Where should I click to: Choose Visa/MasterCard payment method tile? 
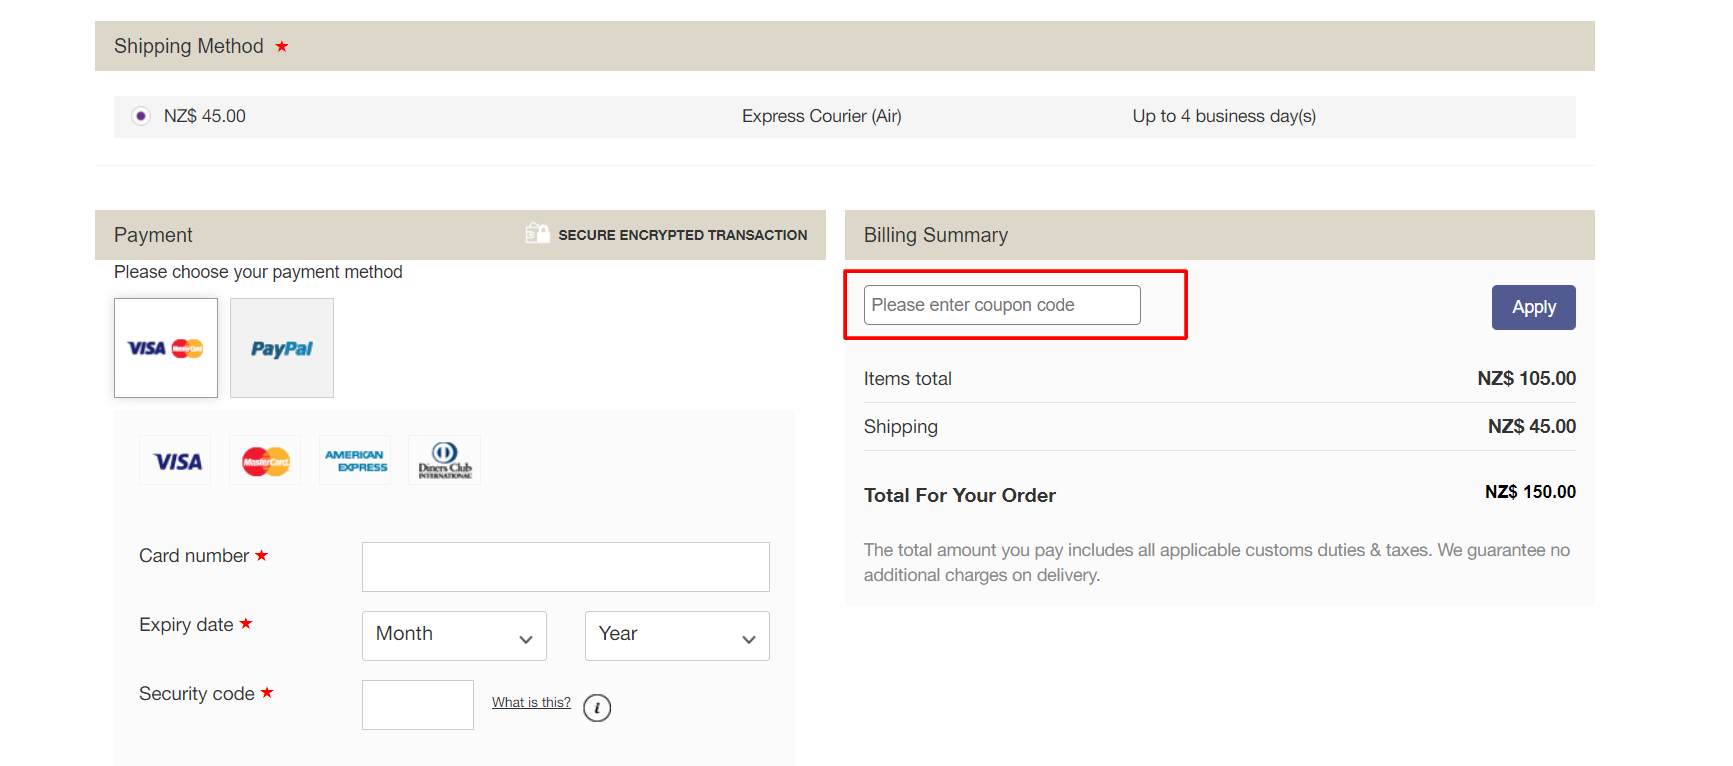(166, 348)
